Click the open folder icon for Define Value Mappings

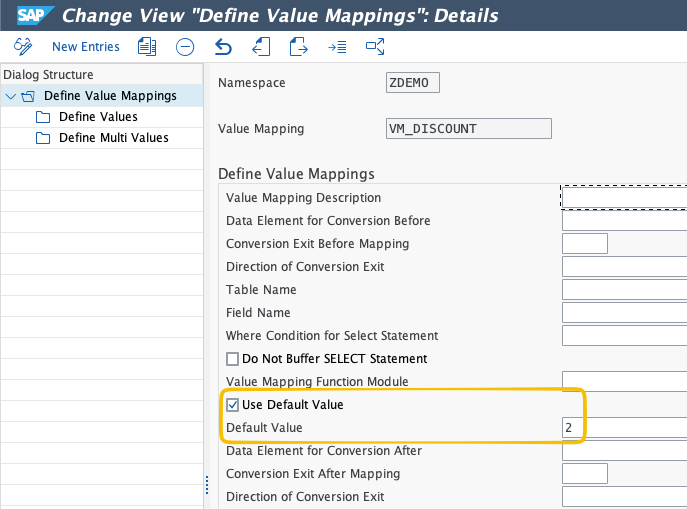pos(28,96)
